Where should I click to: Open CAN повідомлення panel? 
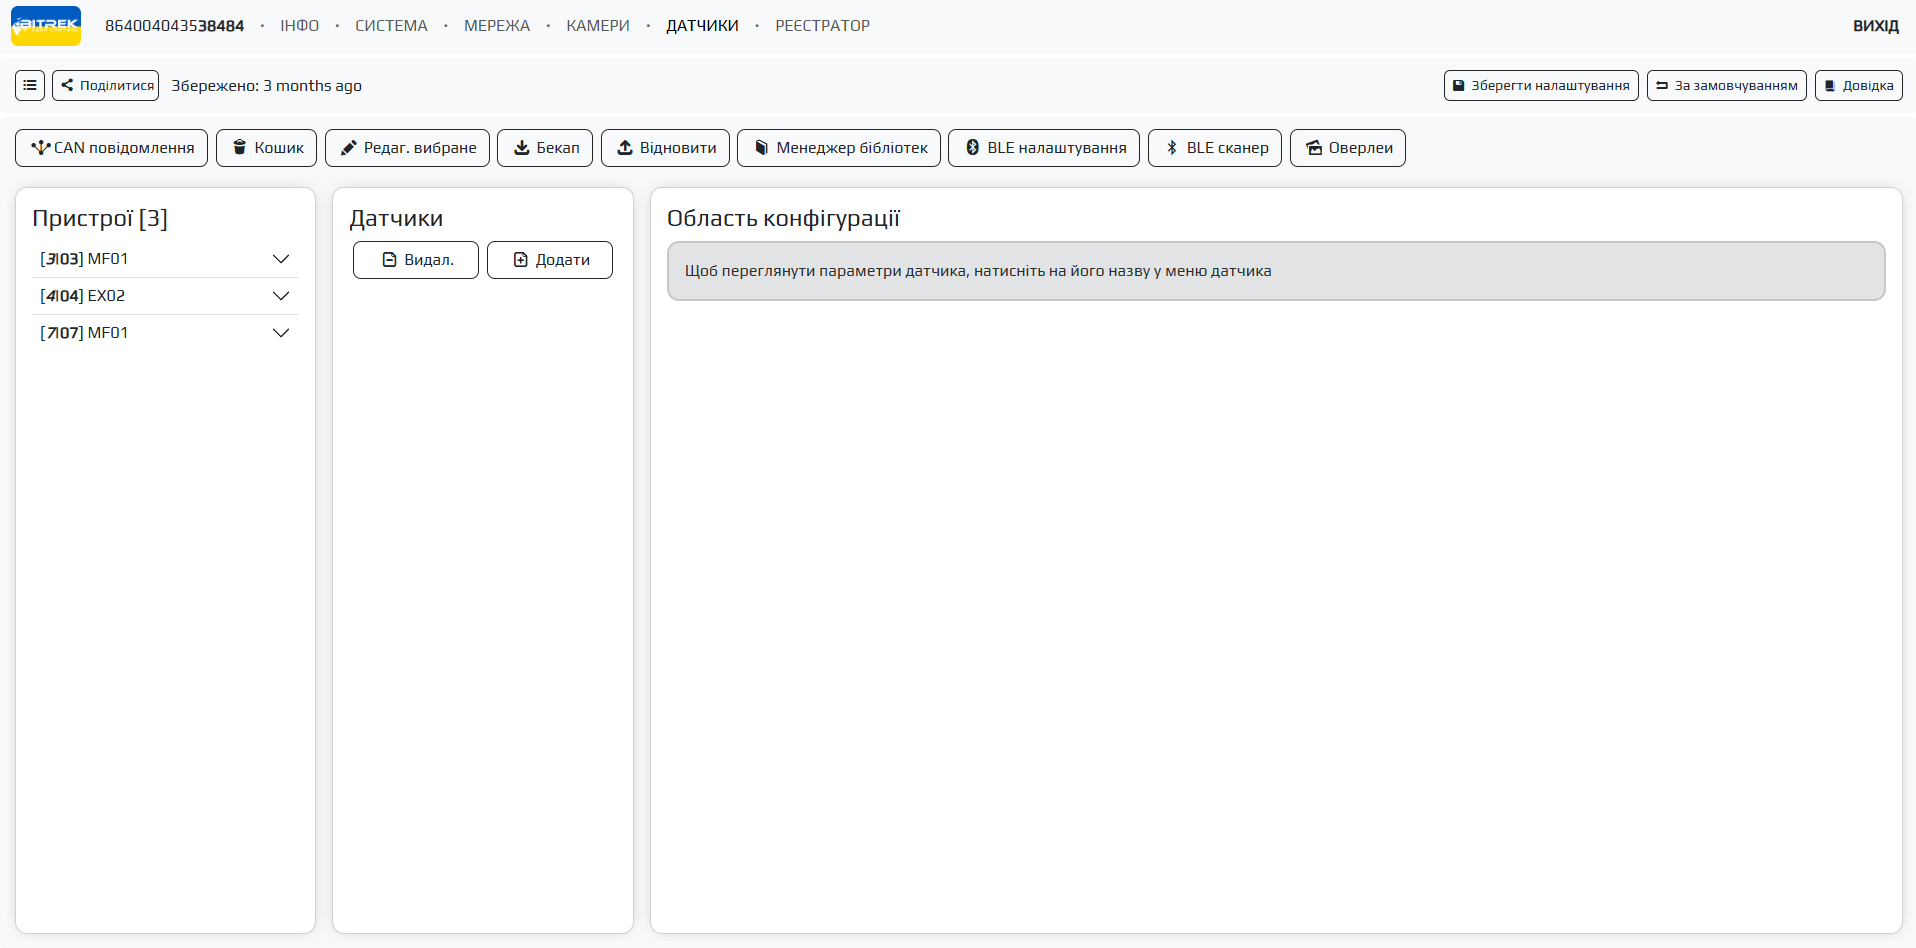tap(112, 148)
